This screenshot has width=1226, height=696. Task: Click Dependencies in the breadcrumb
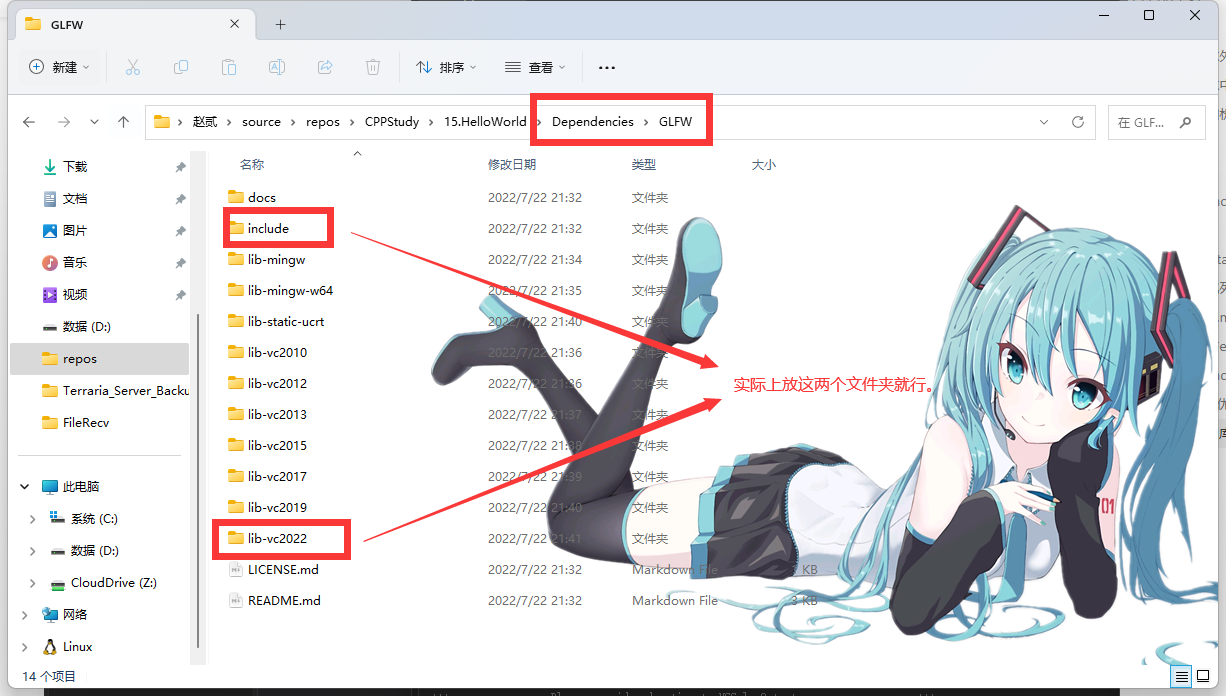593,122
